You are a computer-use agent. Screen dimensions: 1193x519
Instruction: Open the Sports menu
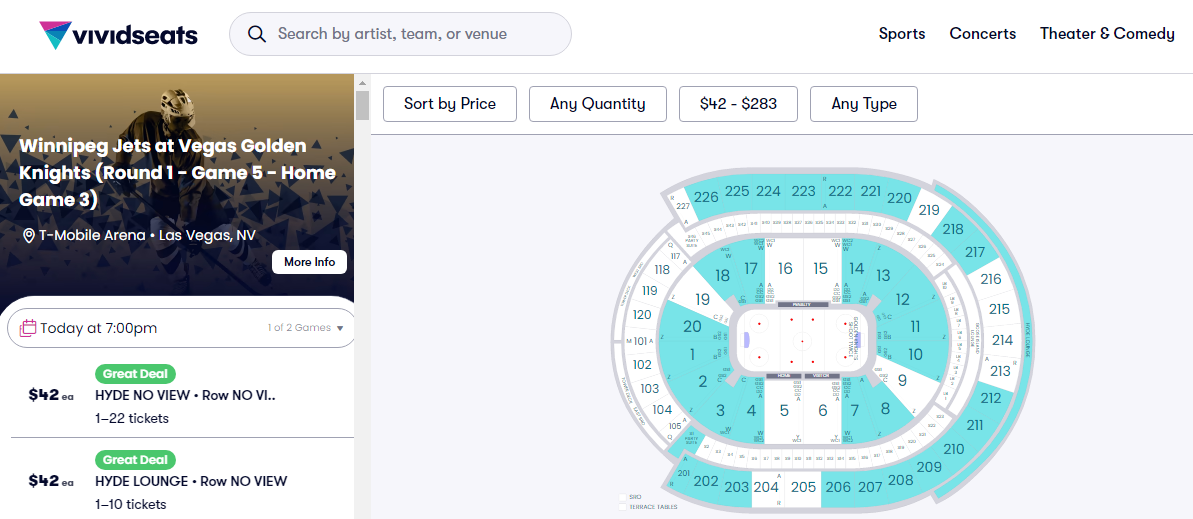click(x=902, y=34)
